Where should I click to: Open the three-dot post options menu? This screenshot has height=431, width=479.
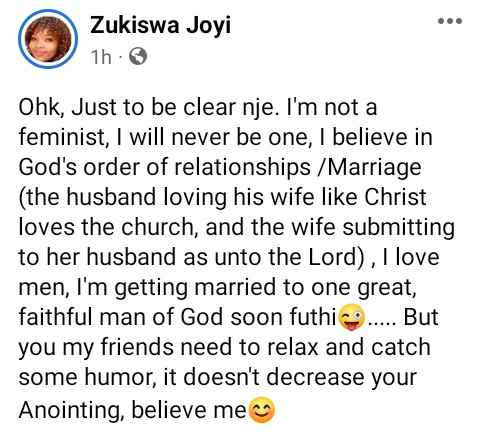point(450,21)
